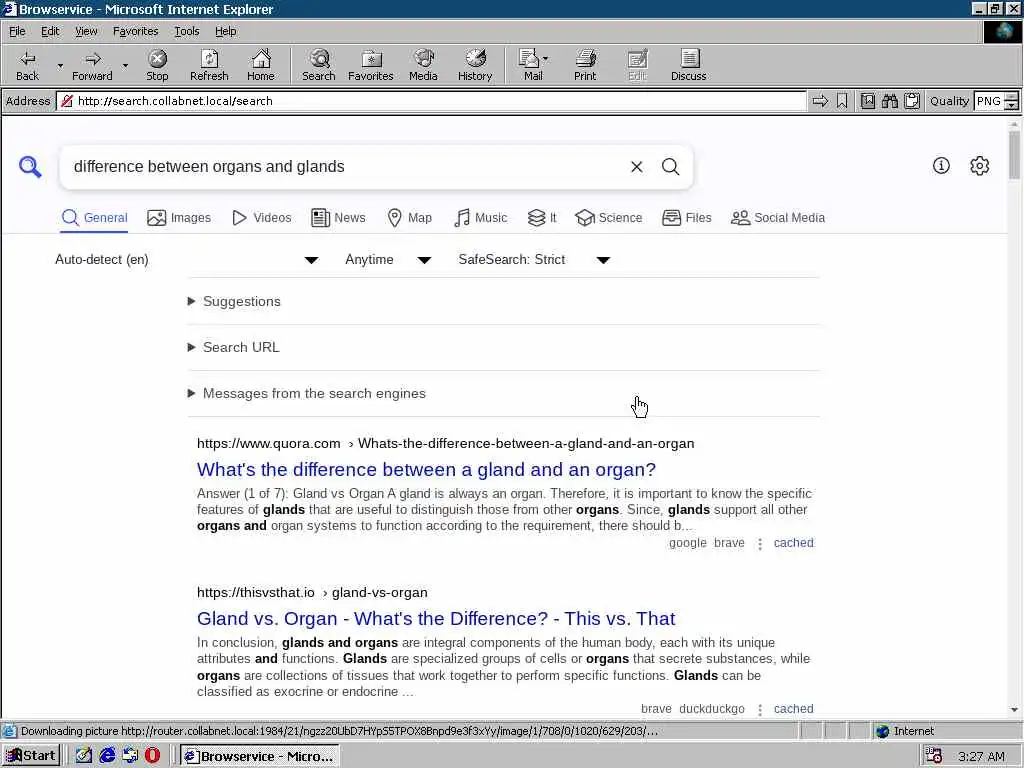The image size is (1024, 768).
Task: Click the address bar URL field
Action: (431, 101)
